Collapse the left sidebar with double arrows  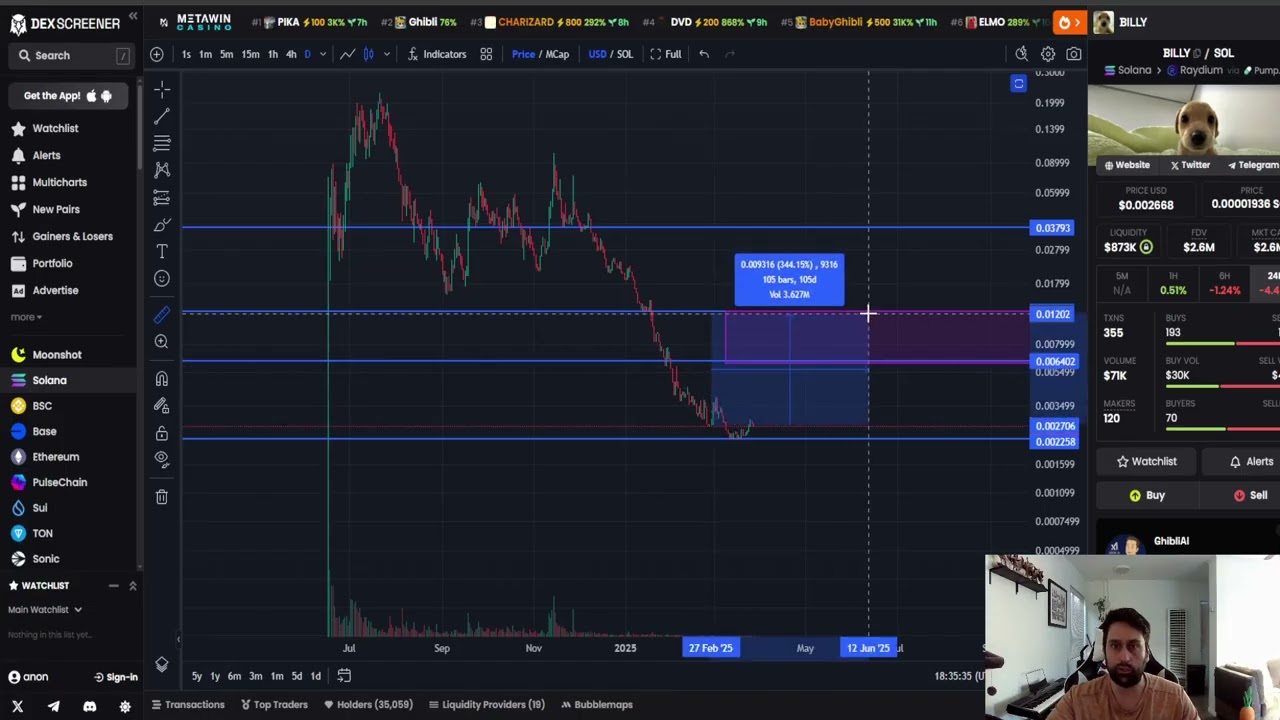(x=132, y=17)
